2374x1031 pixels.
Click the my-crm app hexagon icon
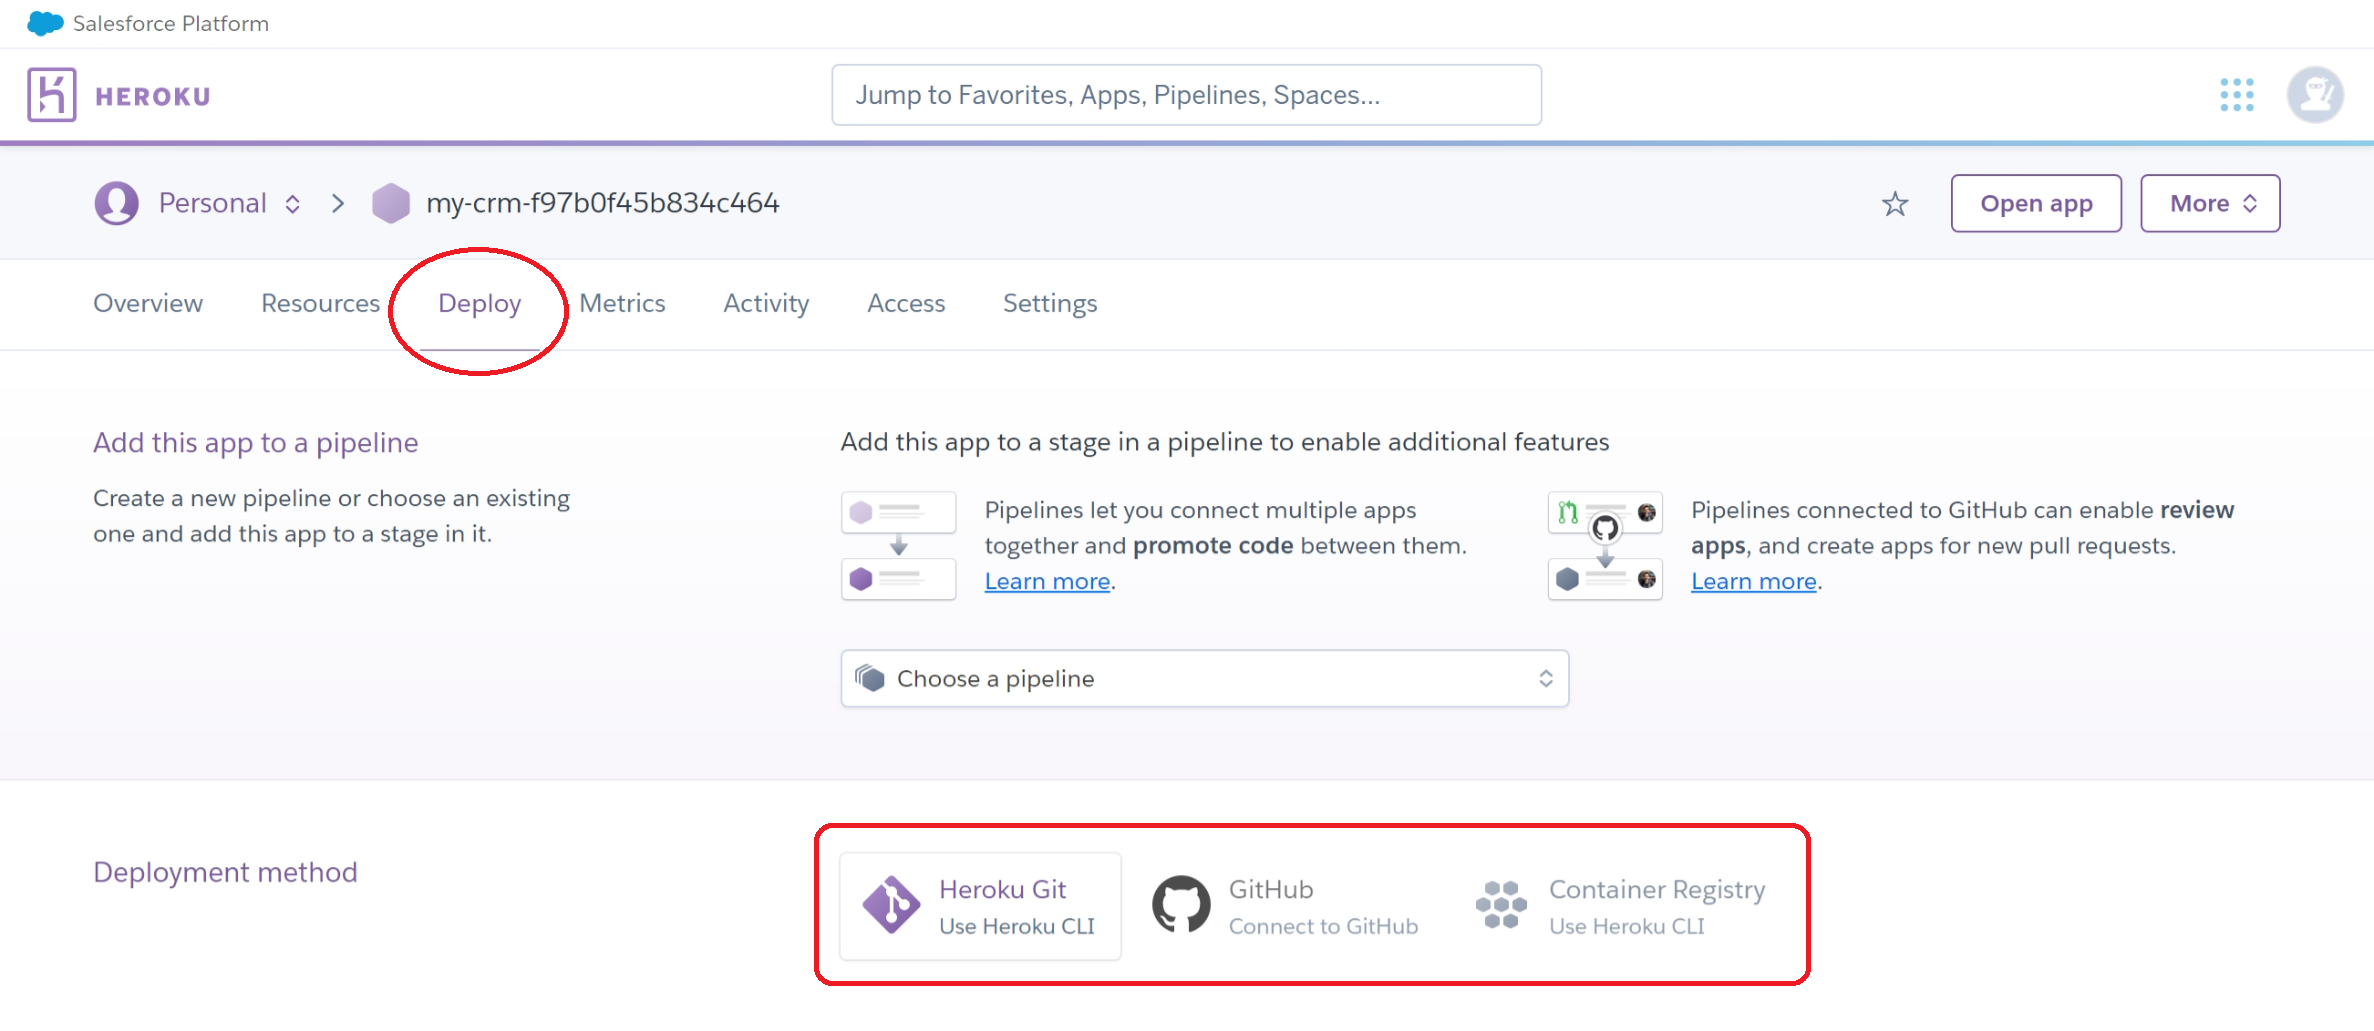click(391, 203)
